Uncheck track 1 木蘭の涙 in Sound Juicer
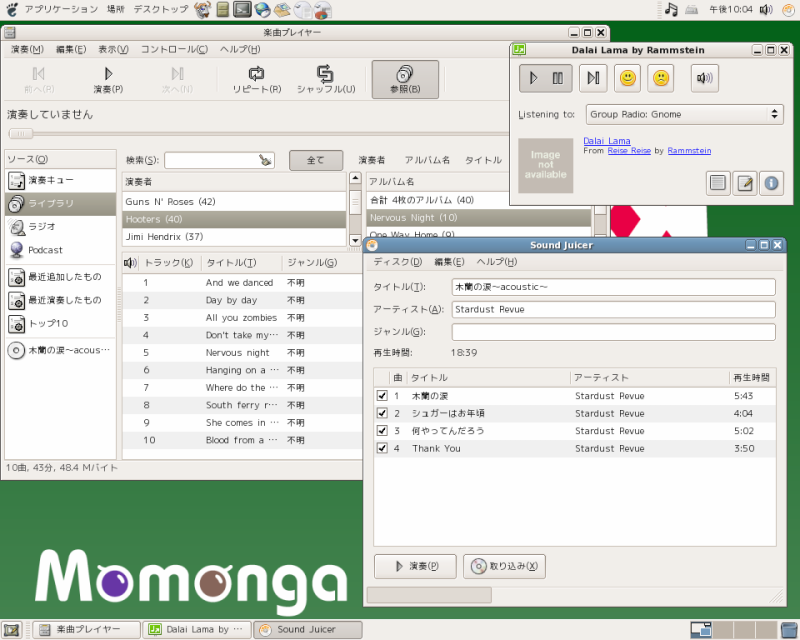The width and height of the screenshot is (800, 640). [x=382, y=396]
